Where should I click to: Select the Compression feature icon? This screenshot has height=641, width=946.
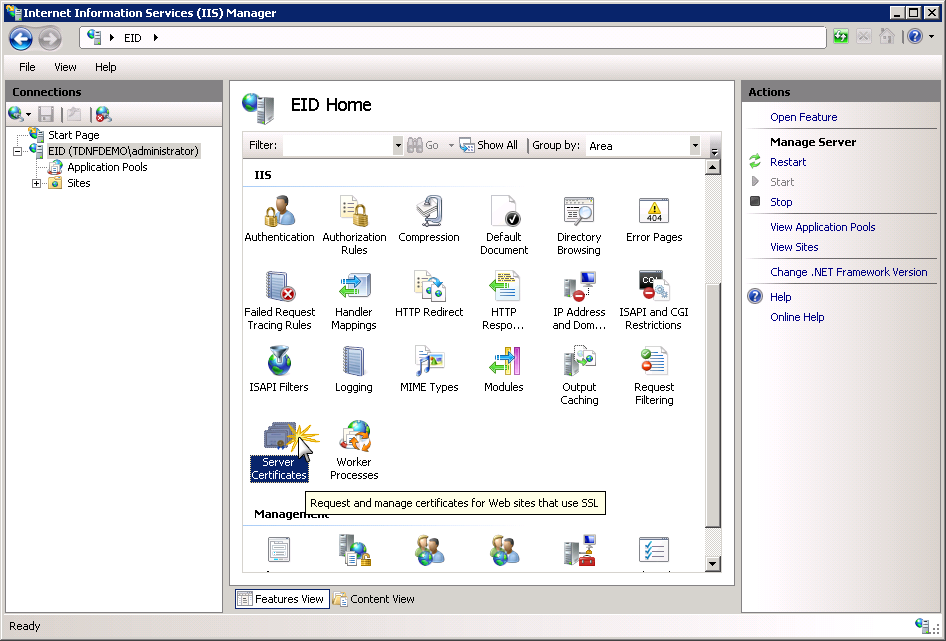click(x=429, y=214)
